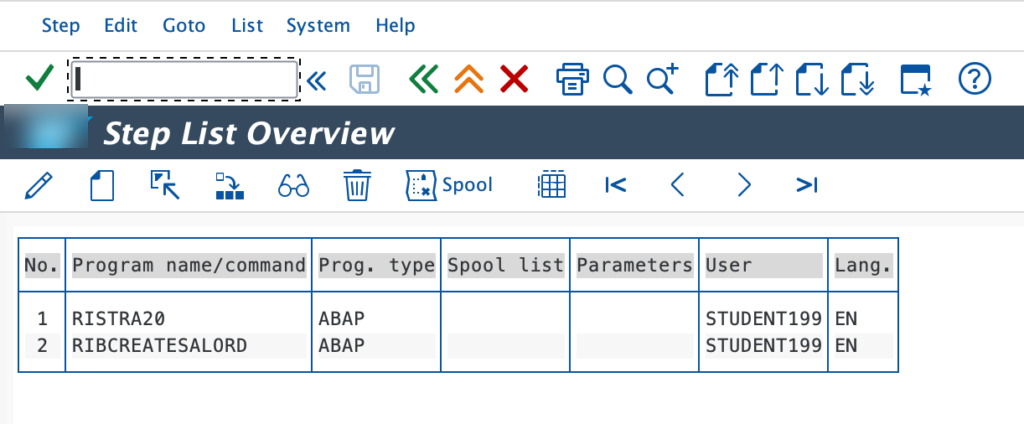Open the Step menu
The image size is (1024, 424).
pos(61,25)
